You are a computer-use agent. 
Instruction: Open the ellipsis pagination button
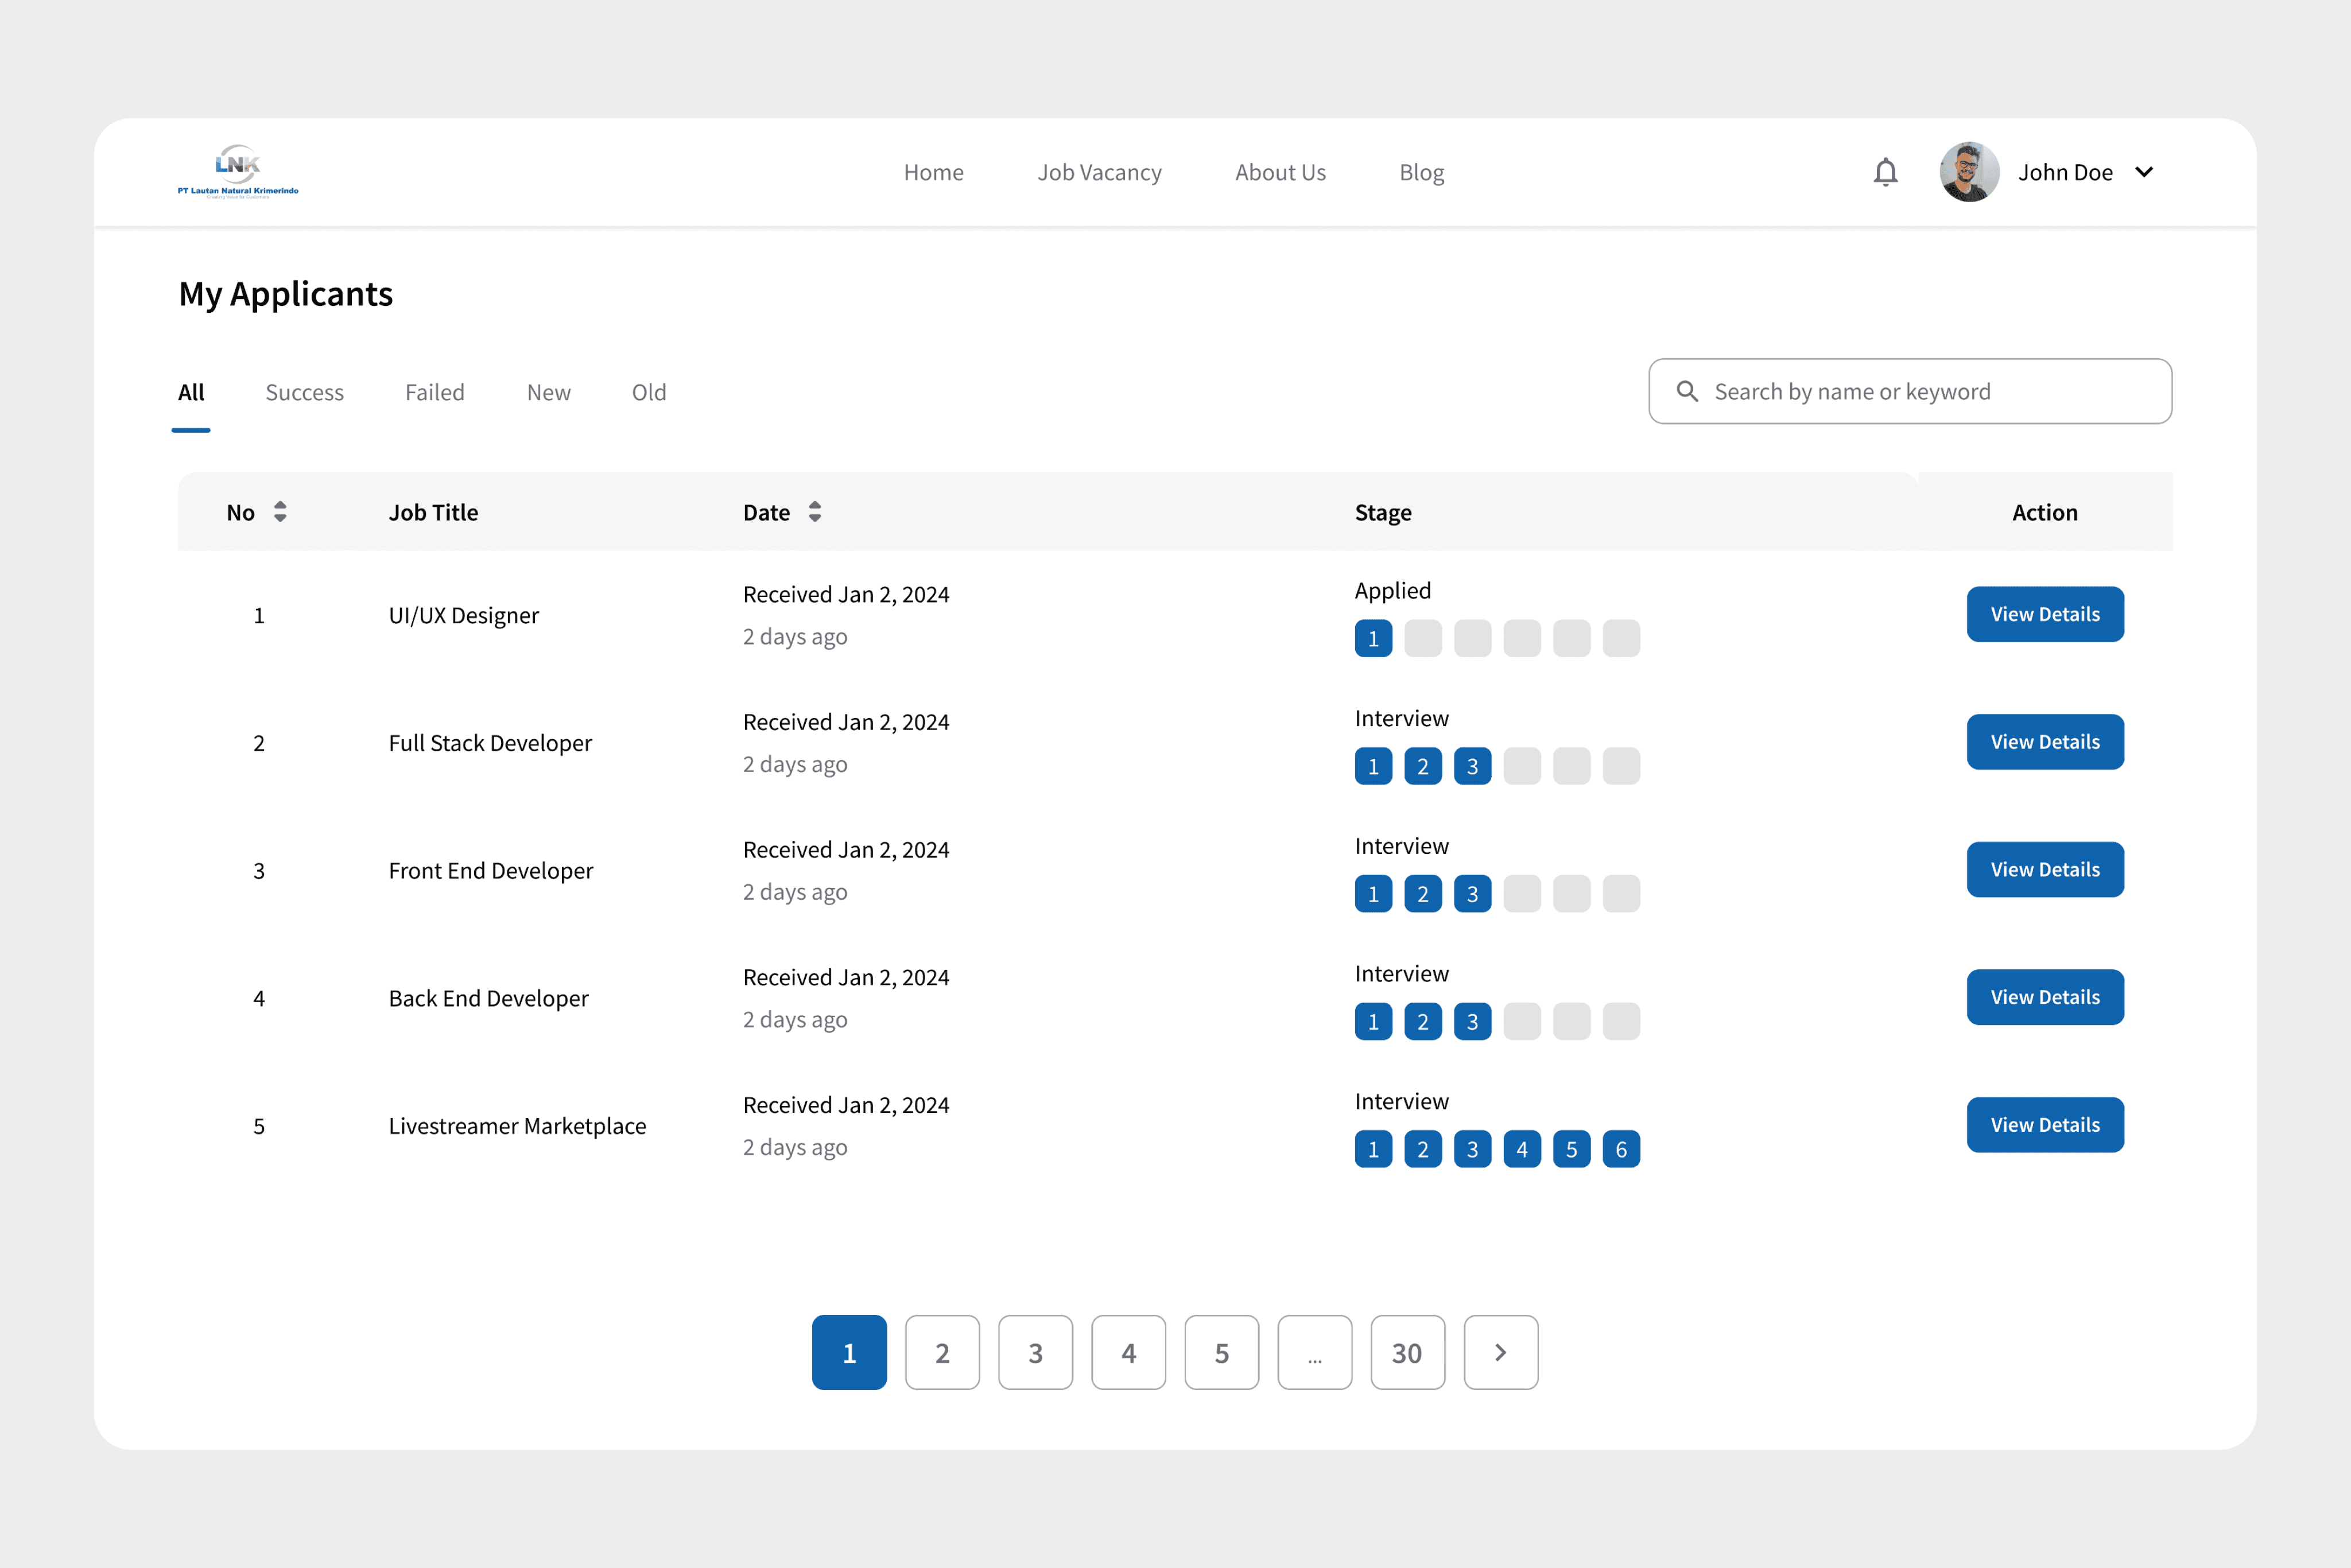(x=1314, y=1352)
